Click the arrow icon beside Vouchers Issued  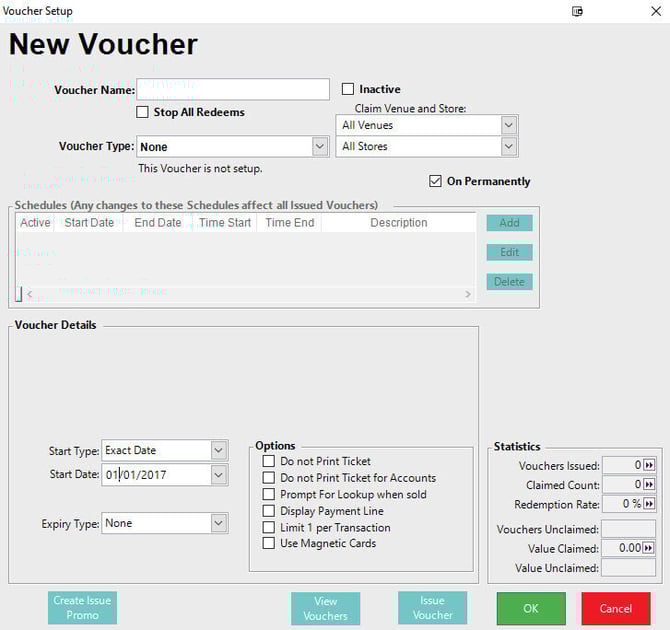coord(649,466)
